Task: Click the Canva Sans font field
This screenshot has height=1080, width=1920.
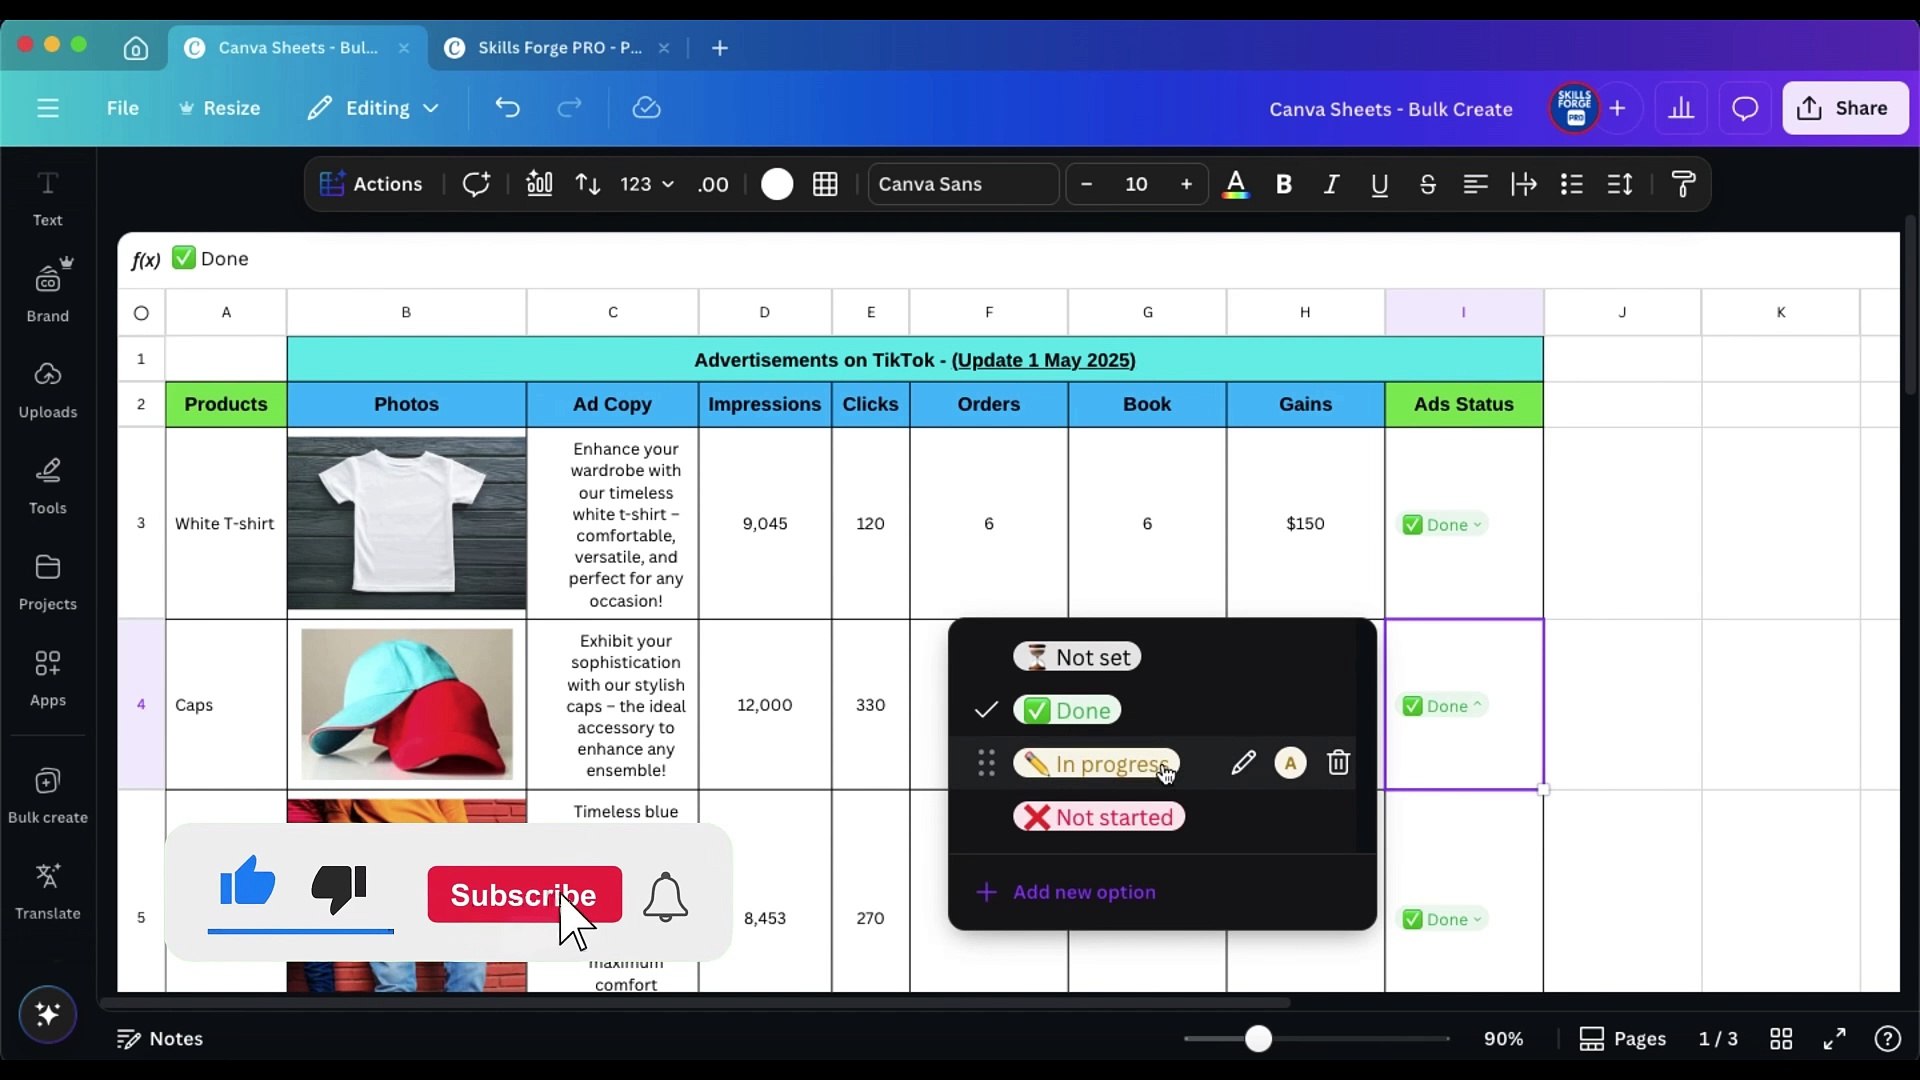Action: 962,184
